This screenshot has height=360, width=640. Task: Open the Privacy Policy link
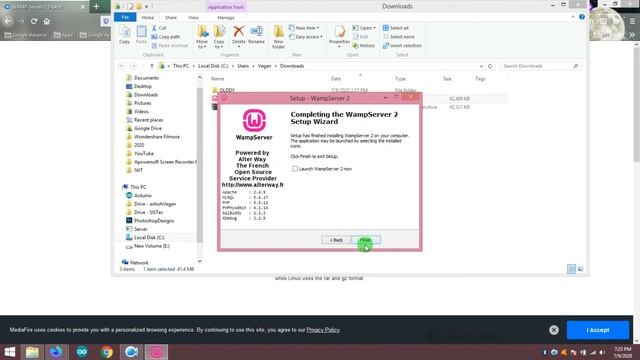point(323,330)
